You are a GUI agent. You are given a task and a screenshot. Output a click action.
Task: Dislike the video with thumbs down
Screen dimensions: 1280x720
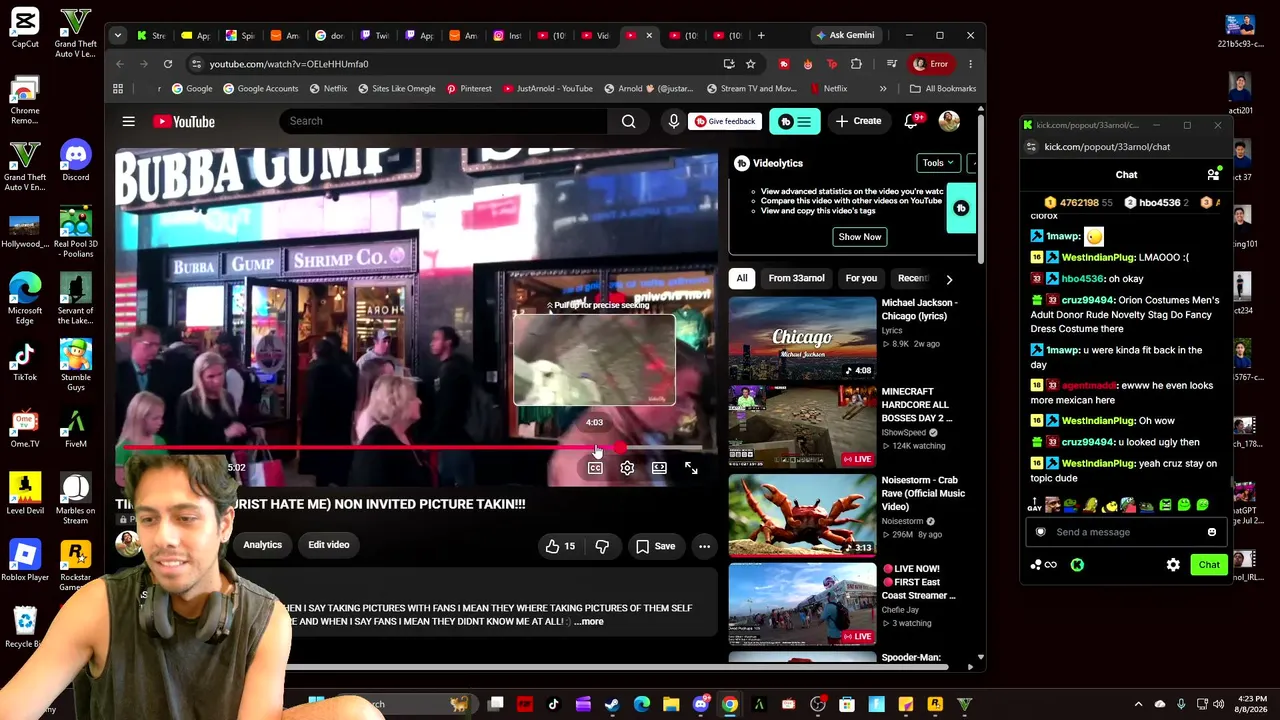(602, 546)
